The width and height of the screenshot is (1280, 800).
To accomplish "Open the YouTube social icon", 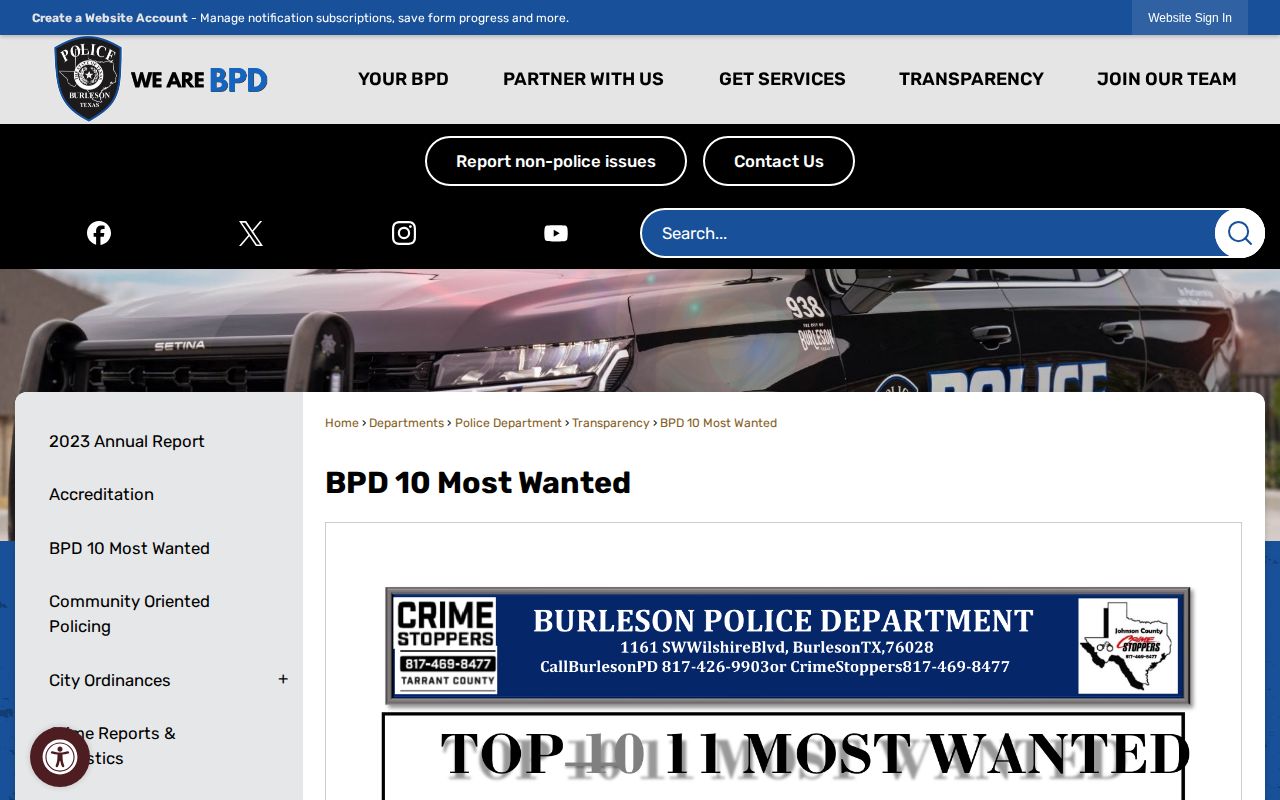I will [556, 233].
